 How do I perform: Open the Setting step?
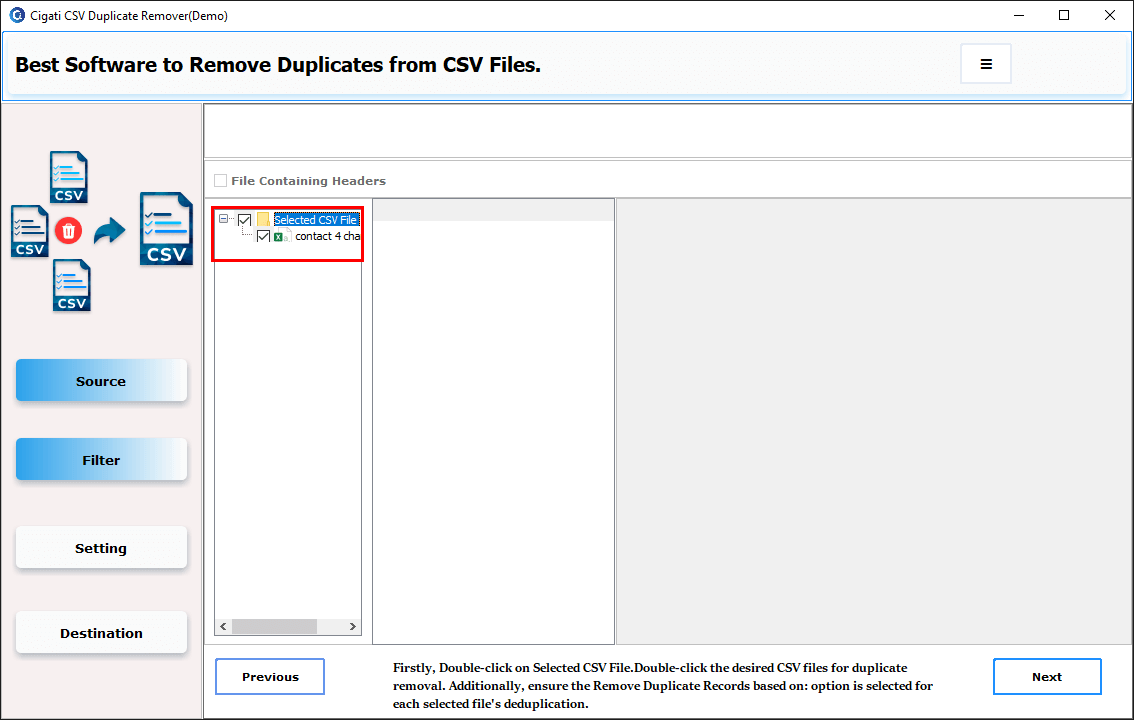(x=101, y=548)
